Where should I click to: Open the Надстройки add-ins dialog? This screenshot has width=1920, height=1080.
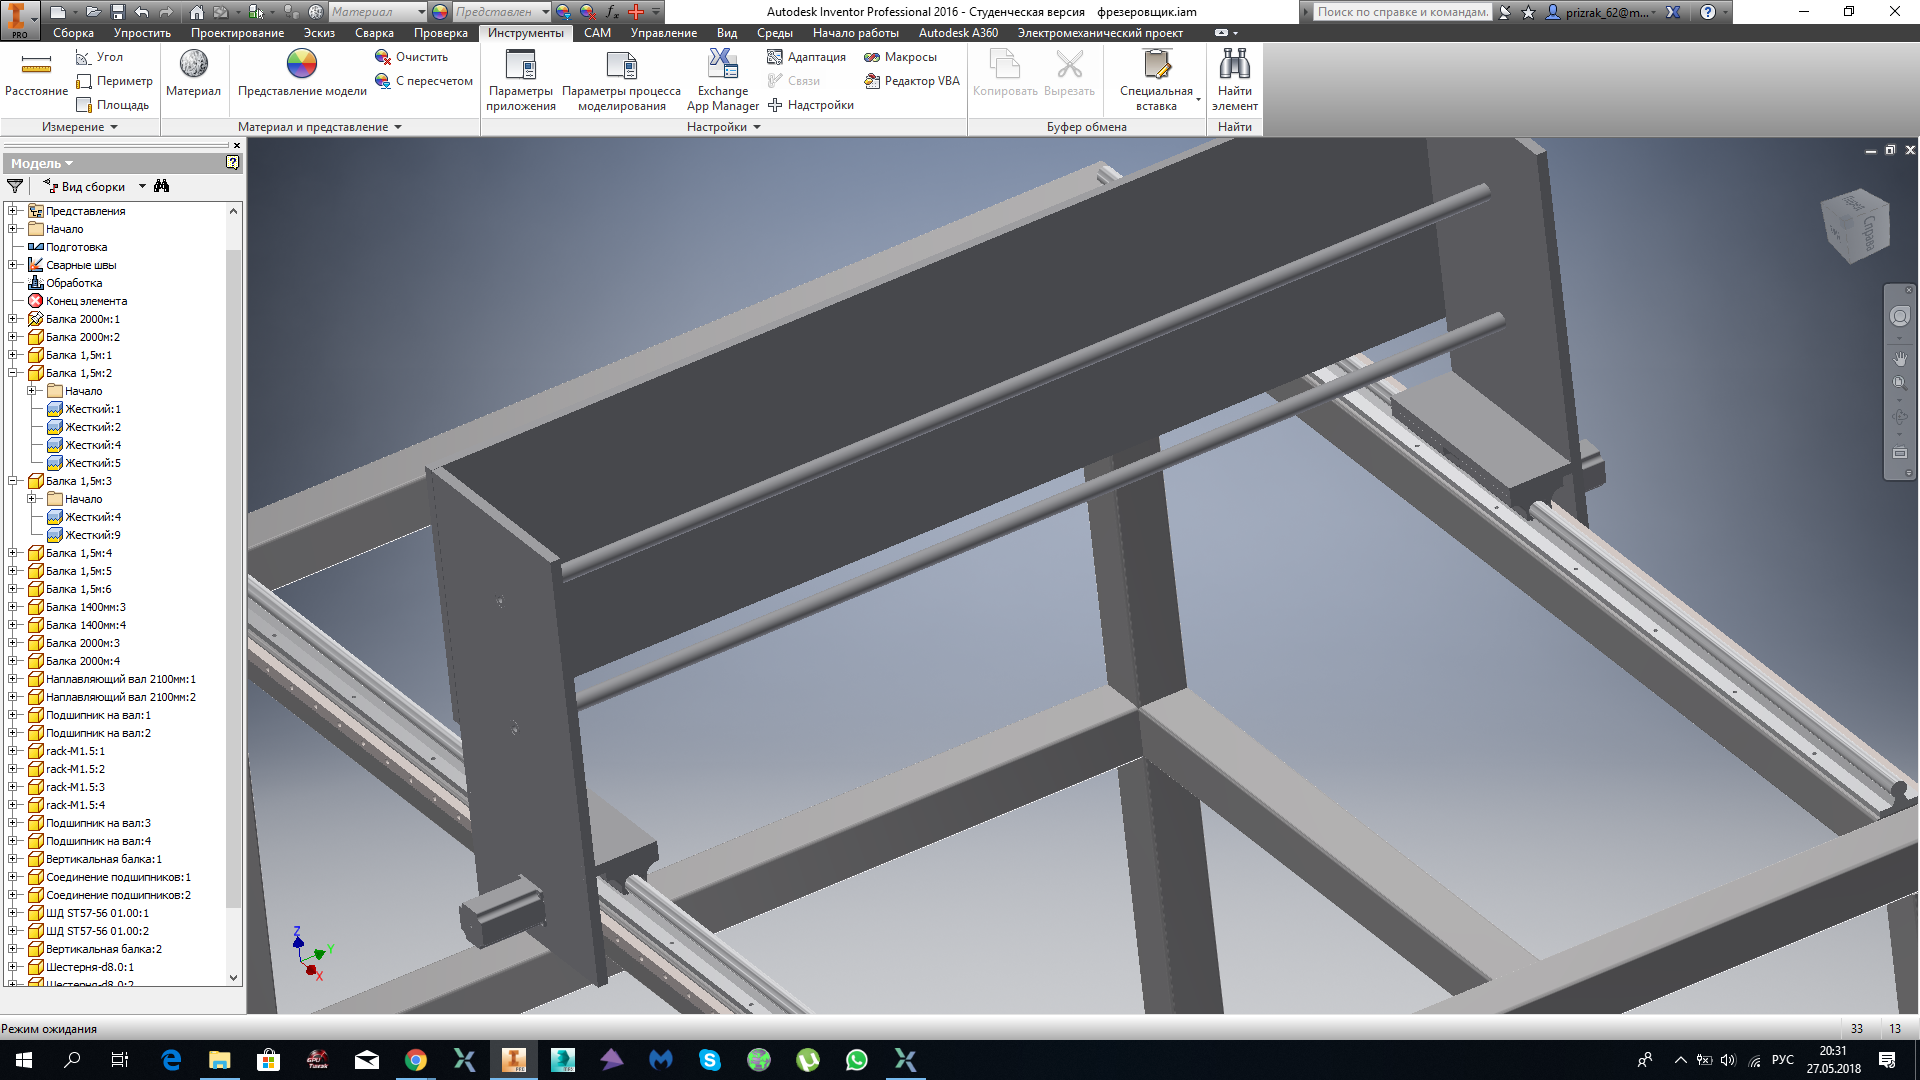[810, 105]
